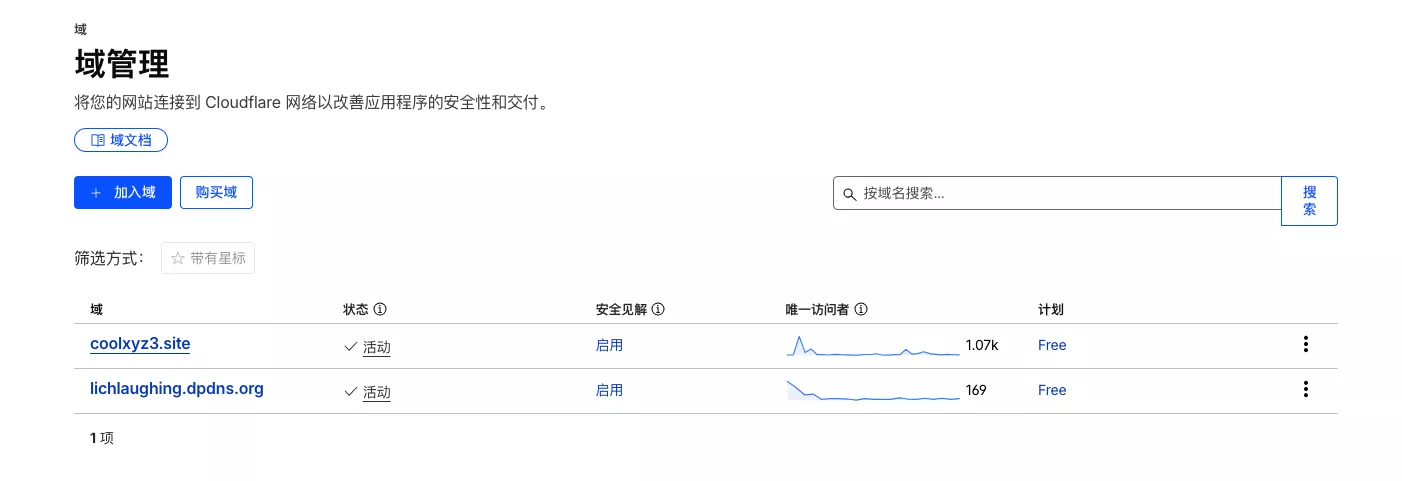
Task: Click the visitors sparkline for coolxyz3.site
Action: 873,346
